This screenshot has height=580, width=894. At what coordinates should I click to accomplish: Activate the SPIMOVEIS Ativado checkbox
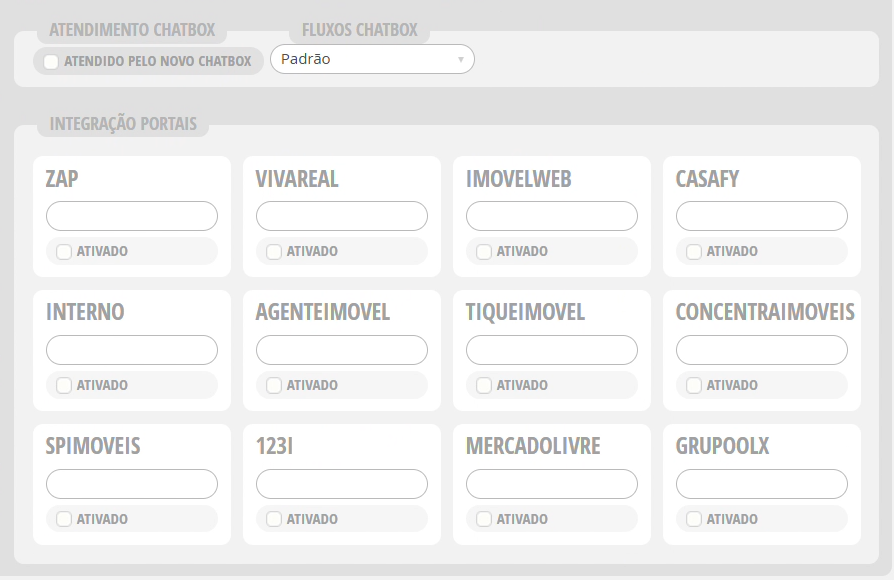tap(64, 519)
